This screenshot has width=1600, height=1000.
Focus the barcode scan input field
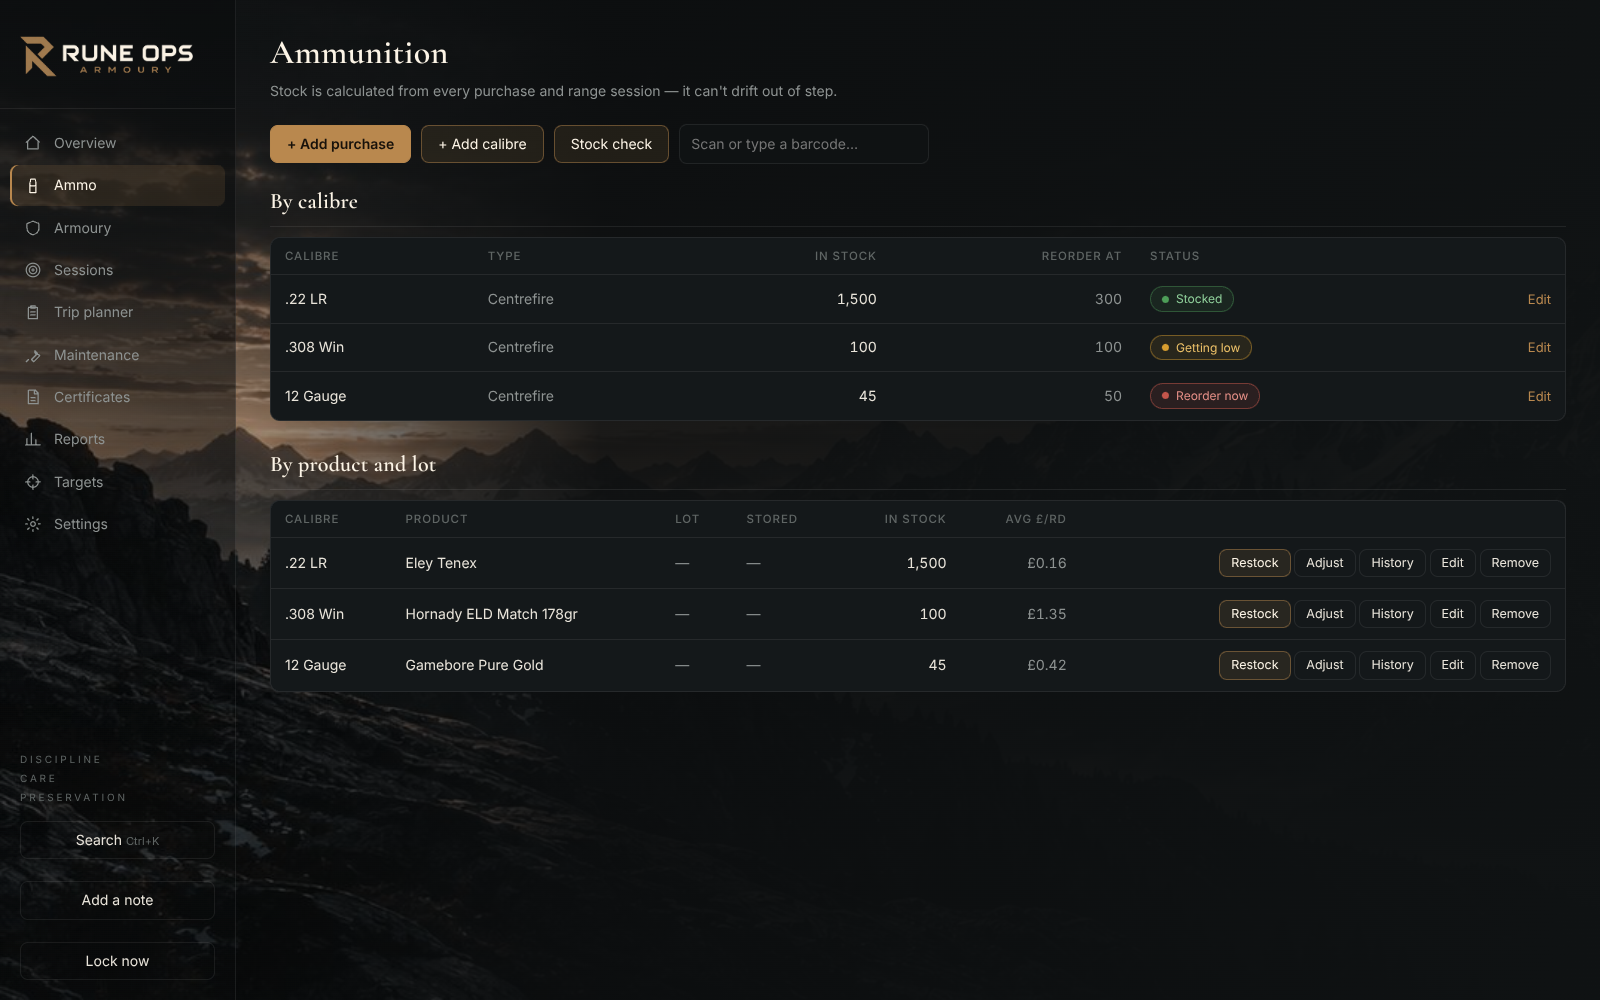click(x=803, y=144)
